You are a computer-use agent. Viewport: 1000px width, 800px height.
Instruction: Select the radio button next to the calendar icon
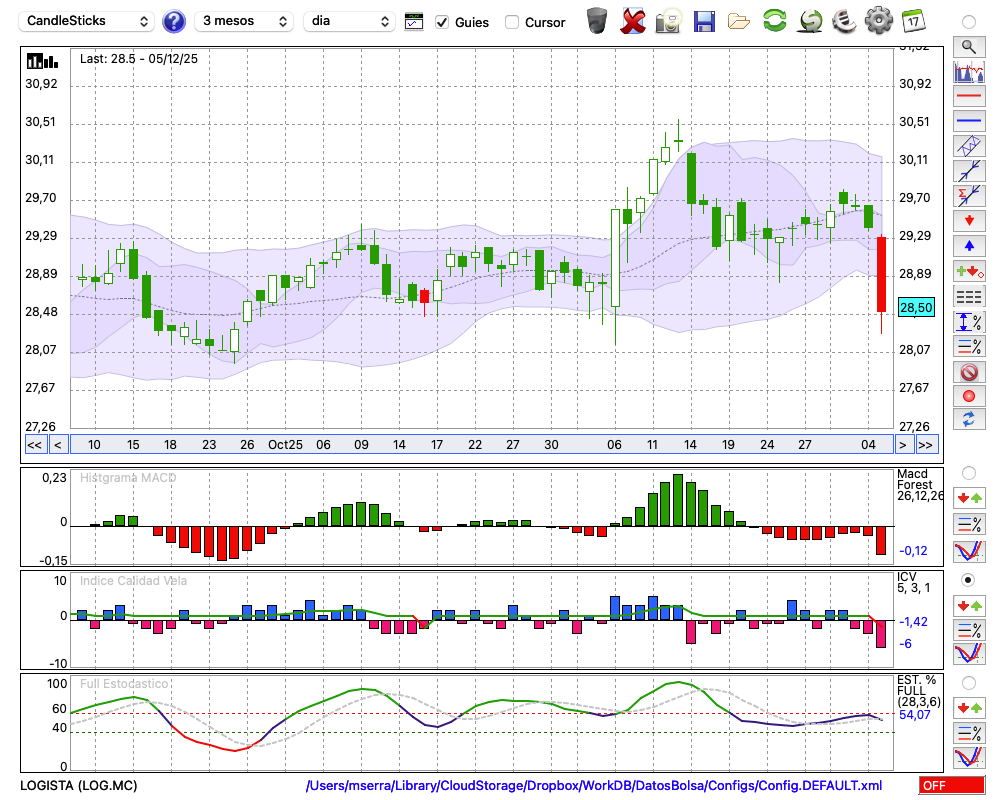coord(969,22)
